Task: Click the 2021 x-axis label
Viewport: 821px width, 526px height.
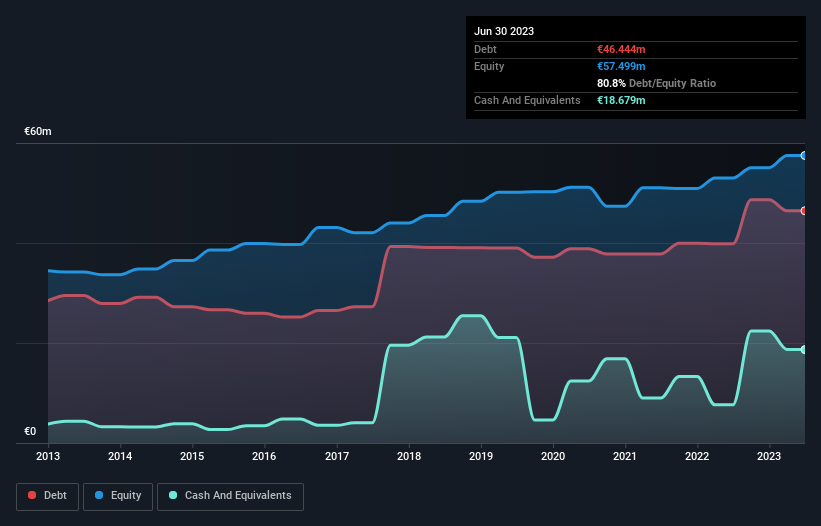Action: 625,456
